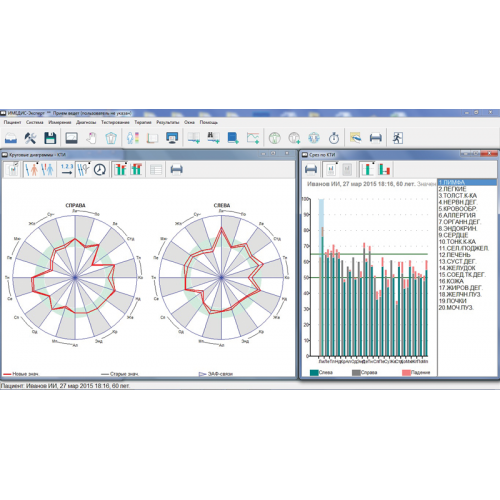Toggle the orange human figure view button
The image size is (500, 500).
[x=31, y=169]
